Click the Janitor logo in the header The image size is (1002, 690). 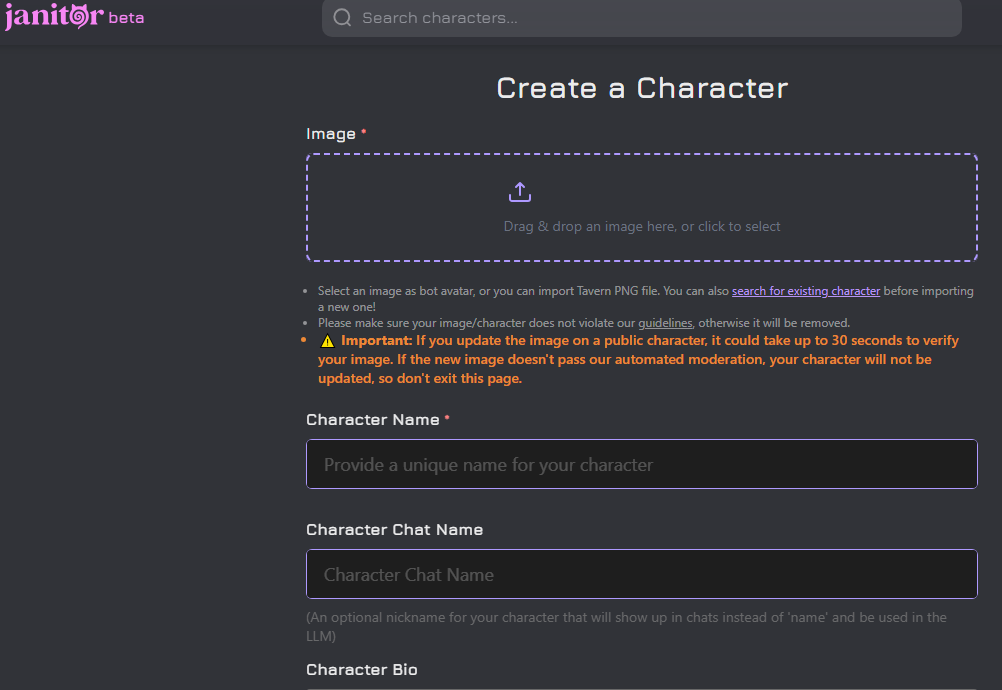[x=53, y=17]
